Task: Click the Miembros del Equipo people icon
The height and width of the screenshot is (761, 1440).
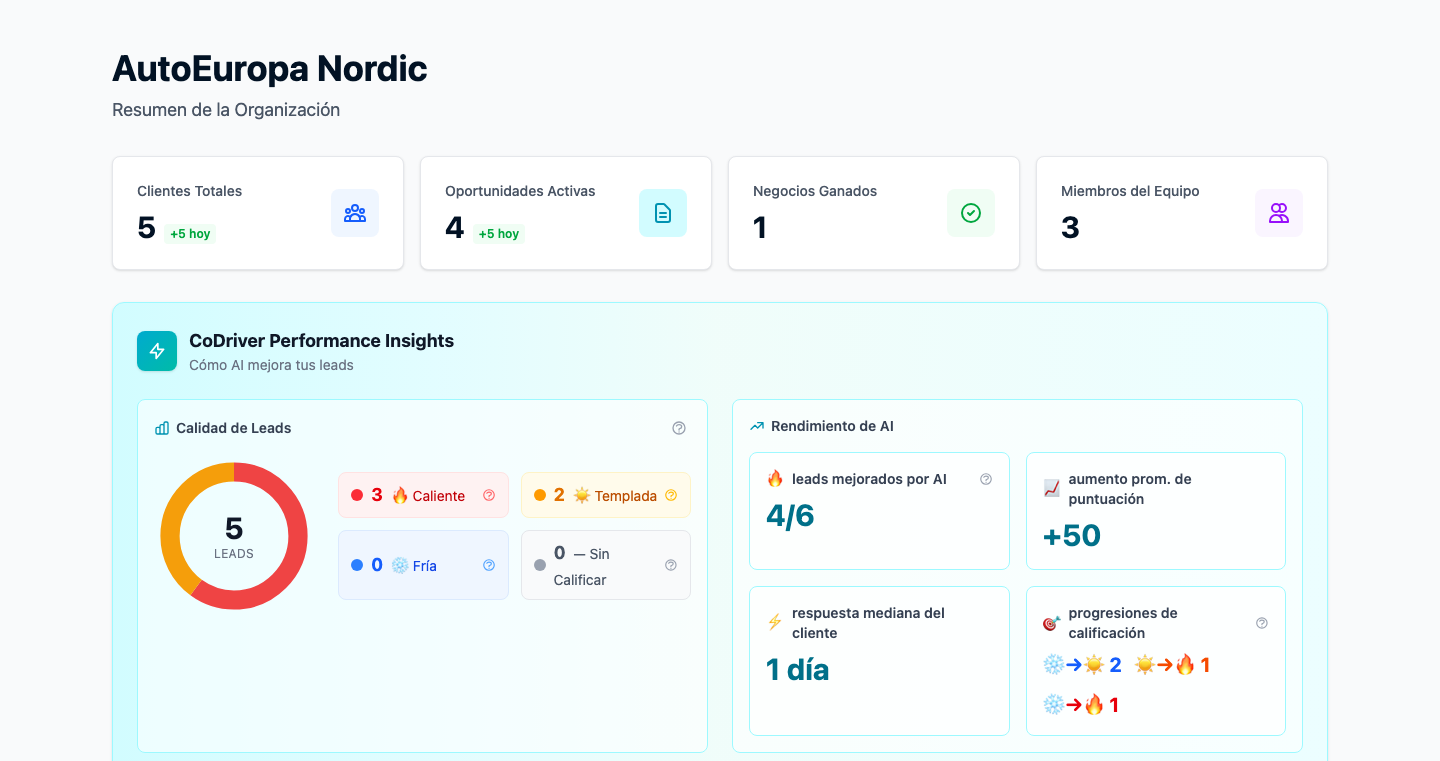Action: tap(1279, 213)
